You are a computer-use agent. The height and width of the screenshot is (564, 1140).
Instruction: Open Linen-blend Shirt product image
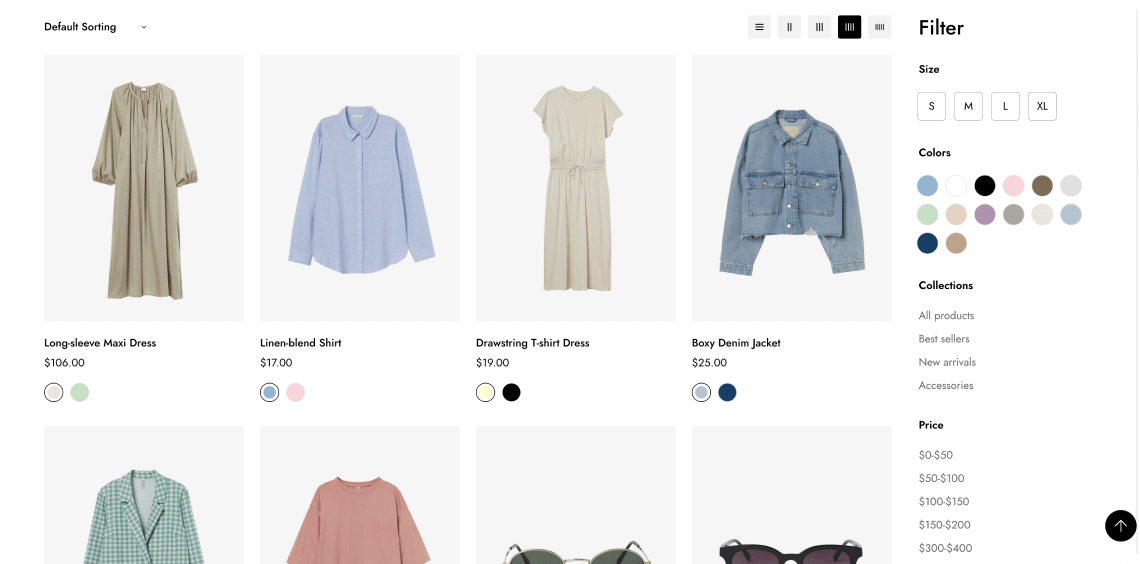click(360, 188)
